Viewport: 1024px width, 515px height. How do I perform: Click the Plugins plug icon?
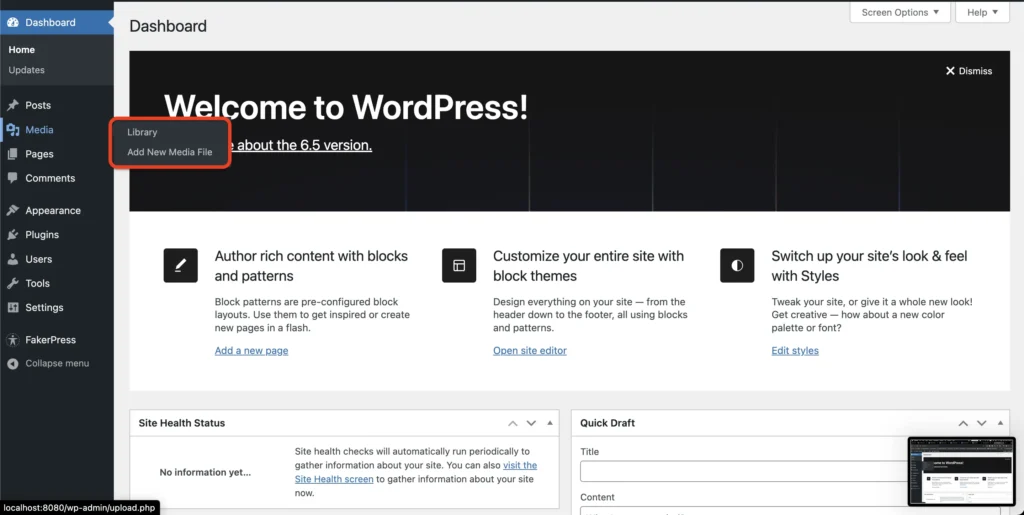pos(13,235)
